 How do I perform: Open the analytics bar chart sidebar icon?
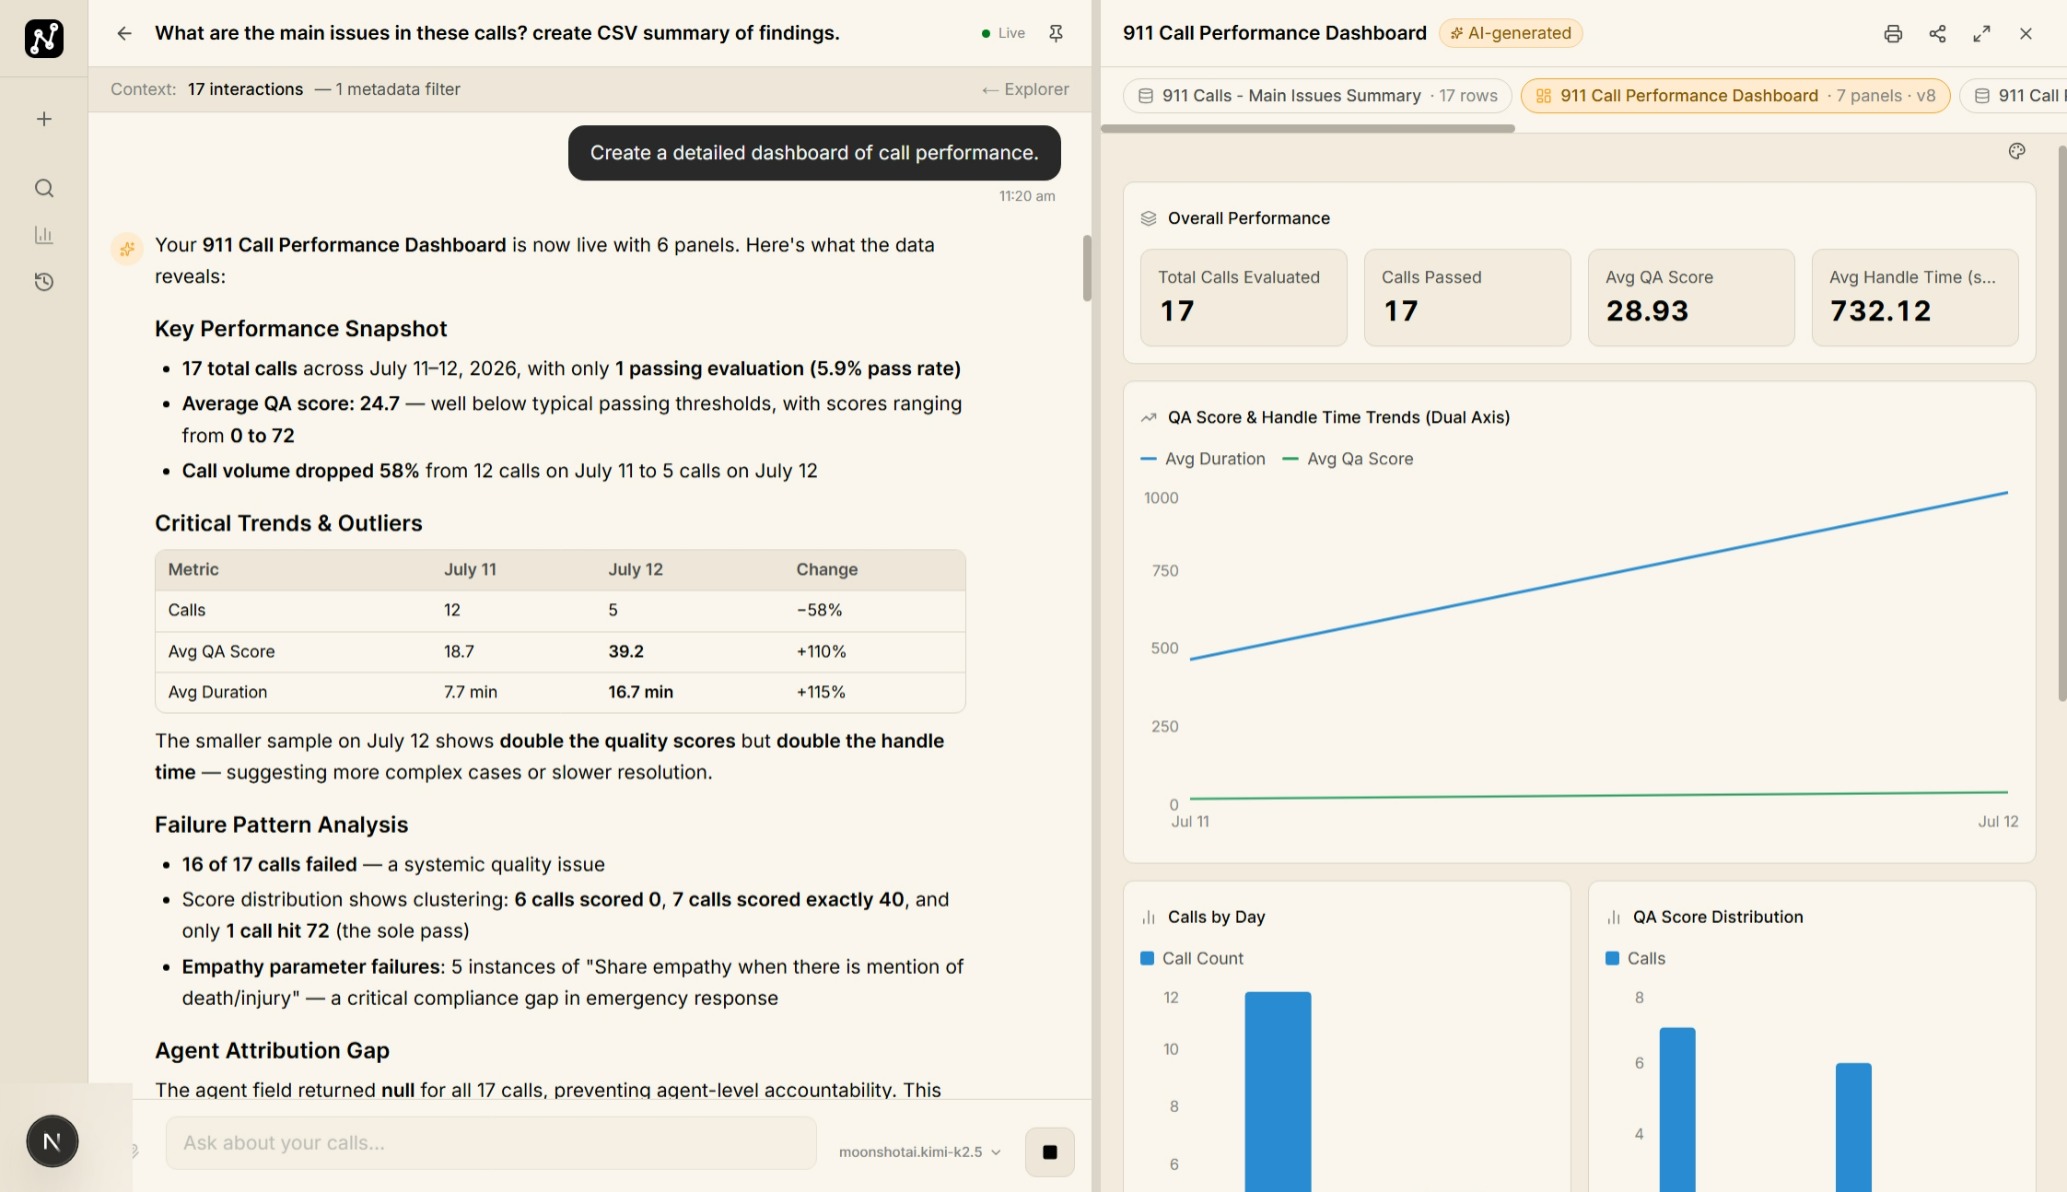coord(44,235)
